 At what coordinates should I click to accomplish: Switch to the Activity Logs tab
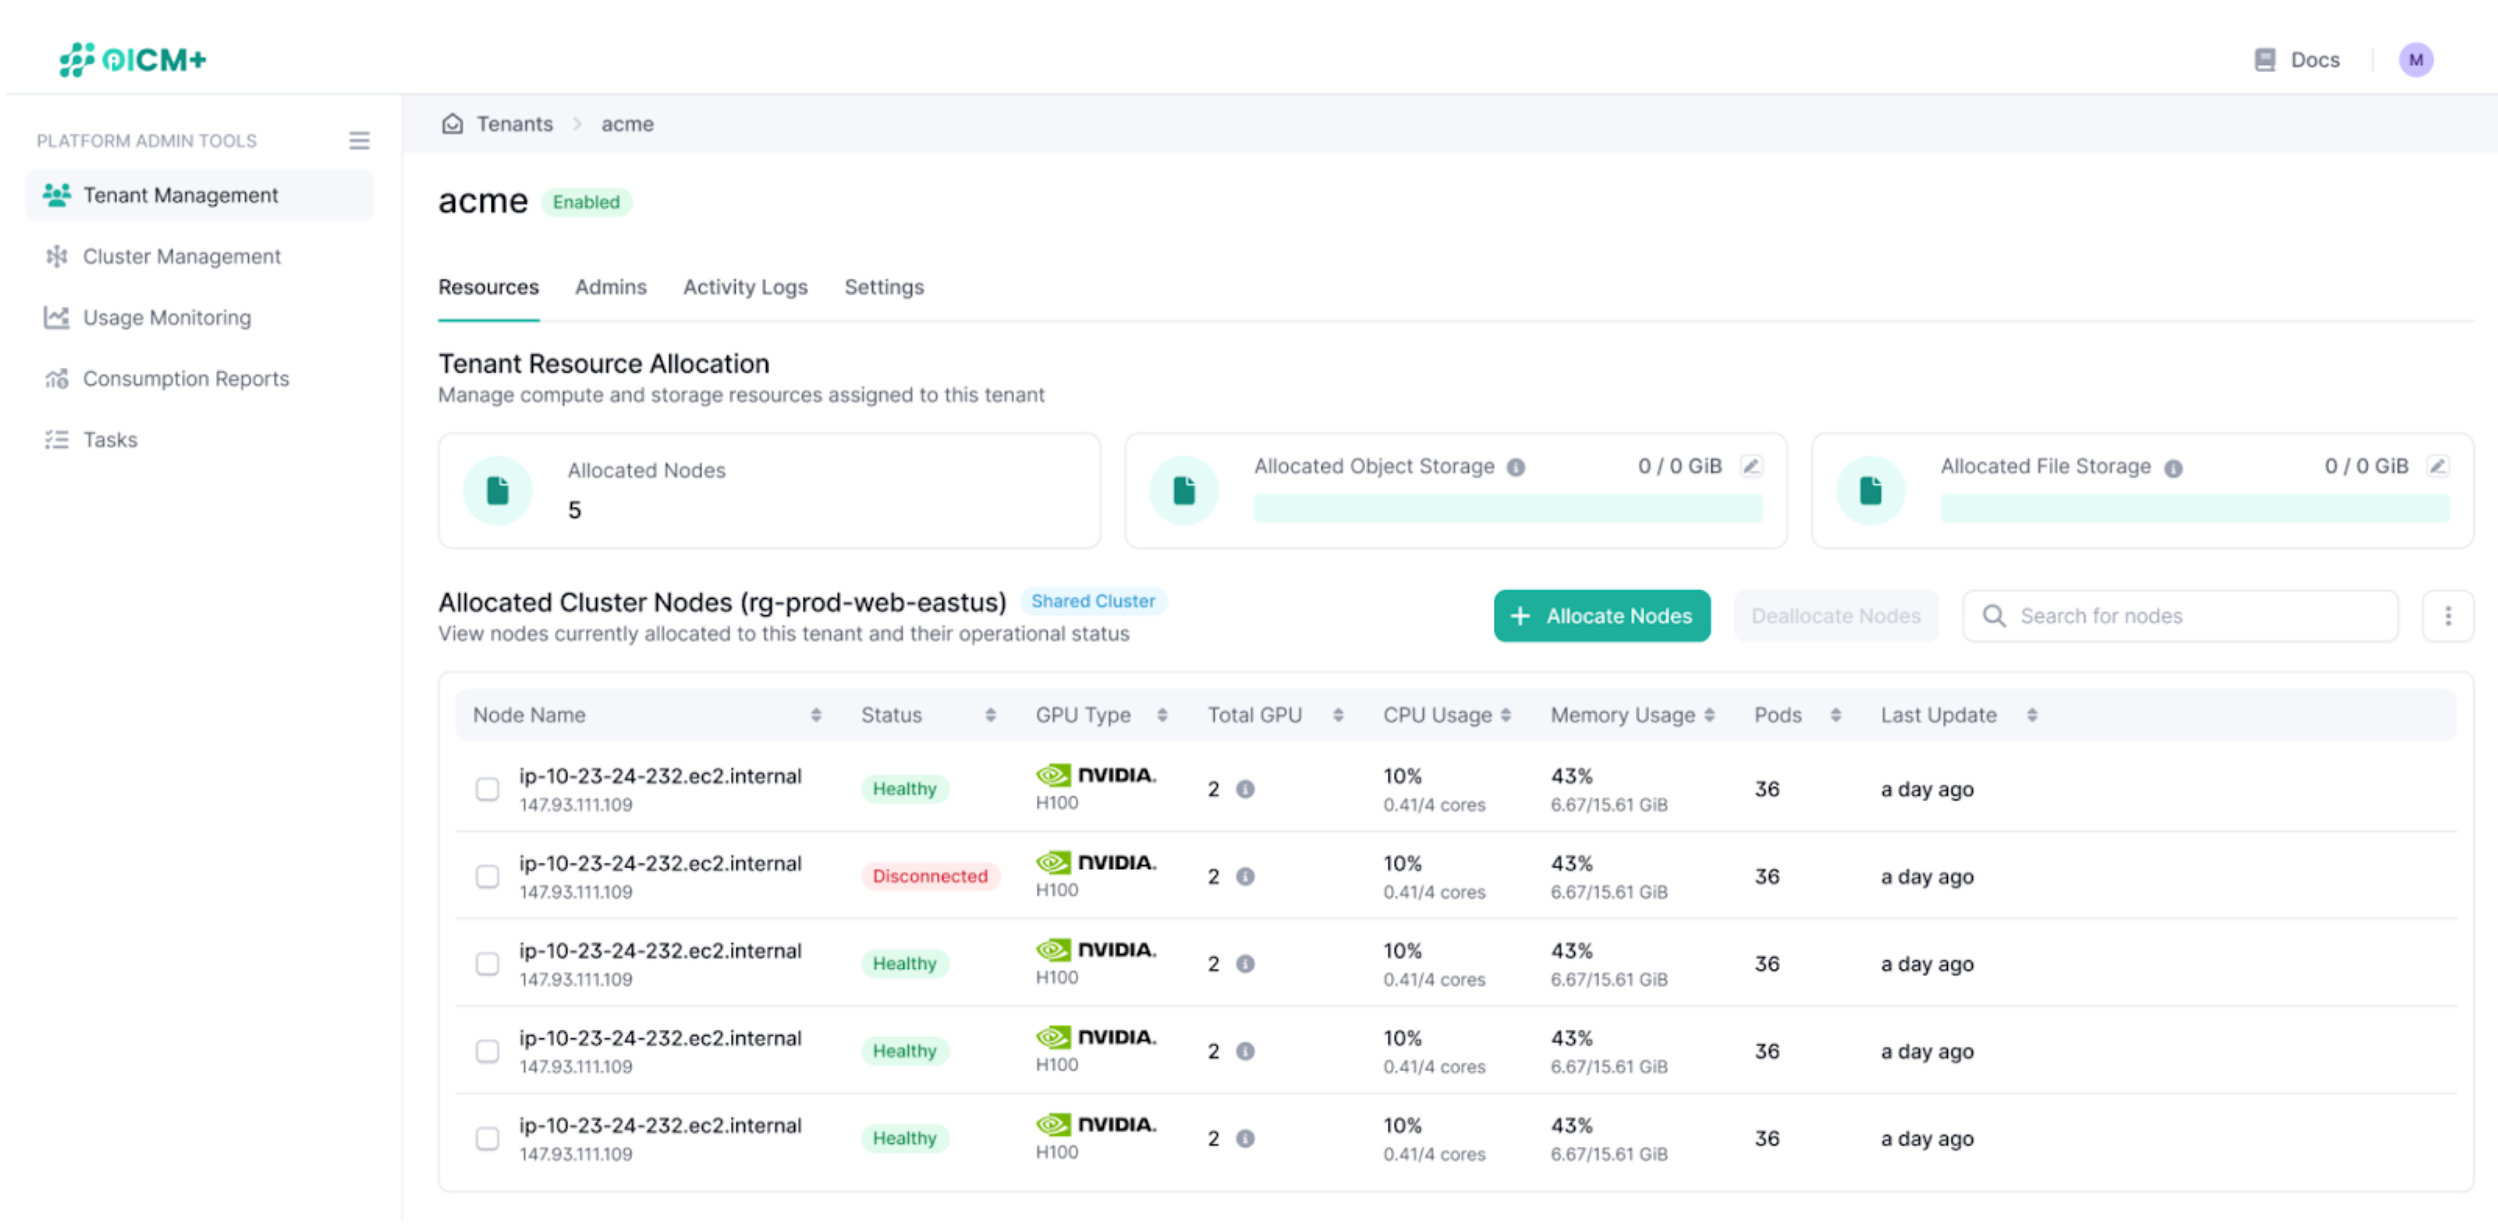[745, 287]
